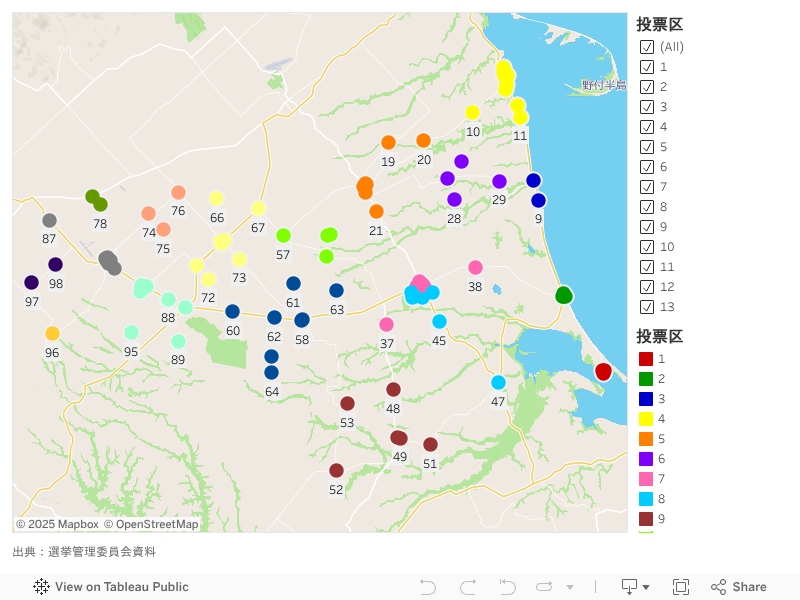Viewport: 800px width, 600px height.
Task: Toggle polling district 11 filter checkbox
Action: pos(647,267)
